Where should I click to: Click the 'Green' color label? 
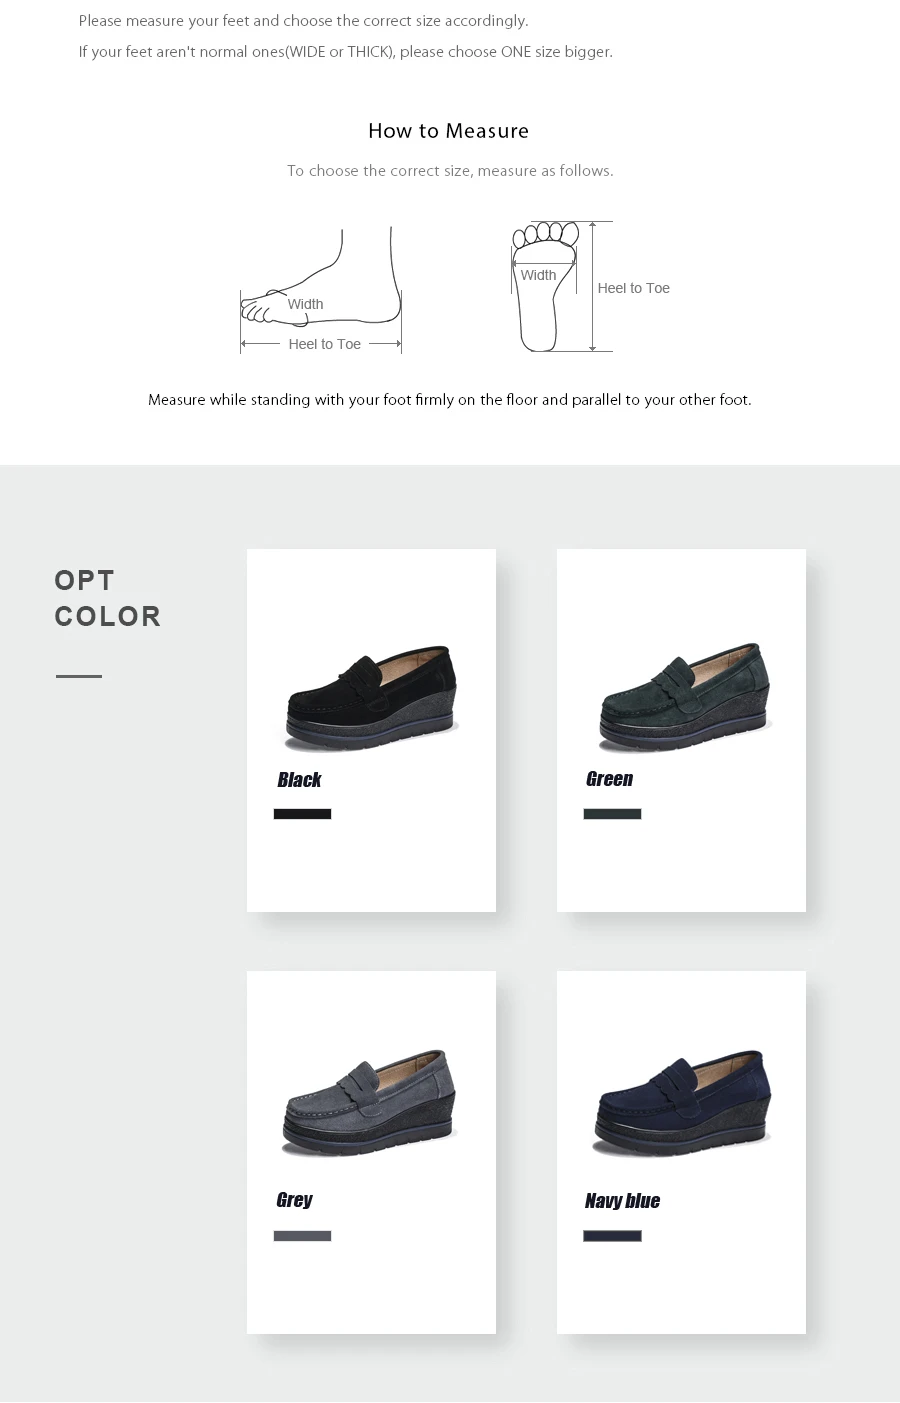point(609,779)
